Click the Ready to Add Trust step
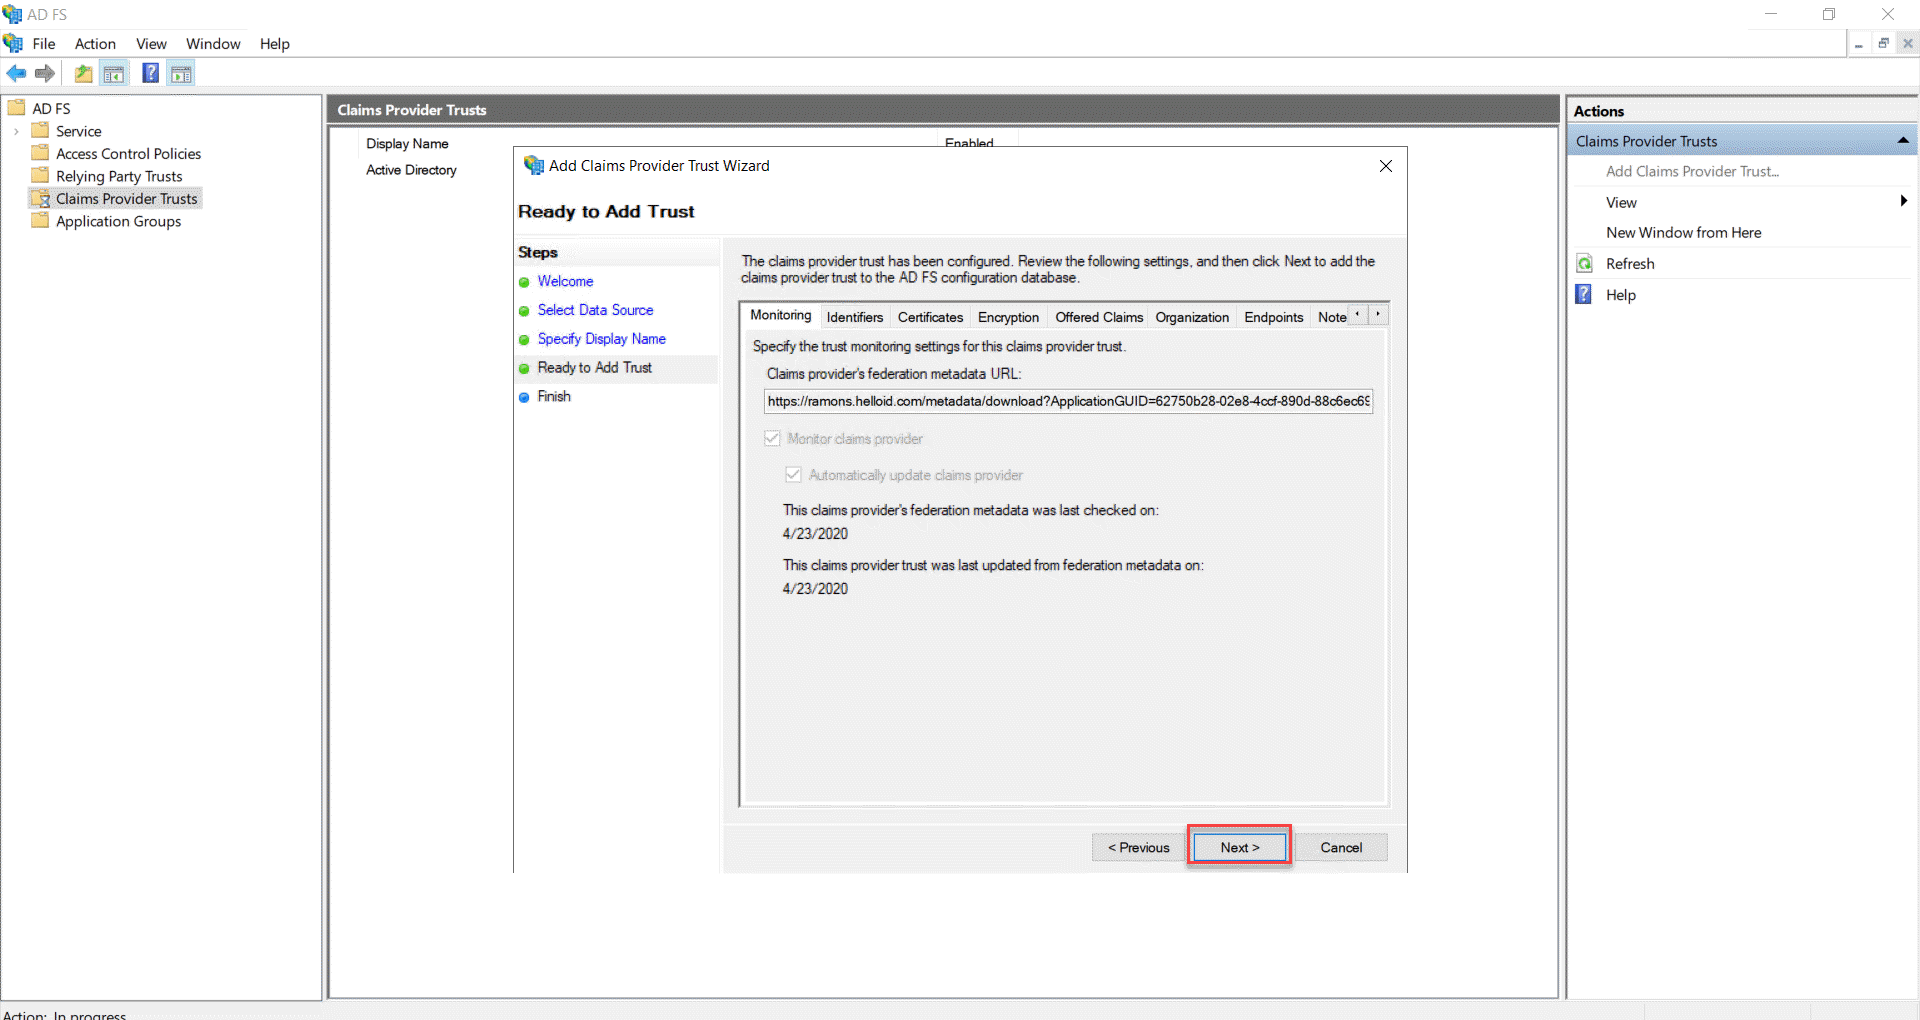The width and height of the screenshot is (1920, 1020). (594, 368)
